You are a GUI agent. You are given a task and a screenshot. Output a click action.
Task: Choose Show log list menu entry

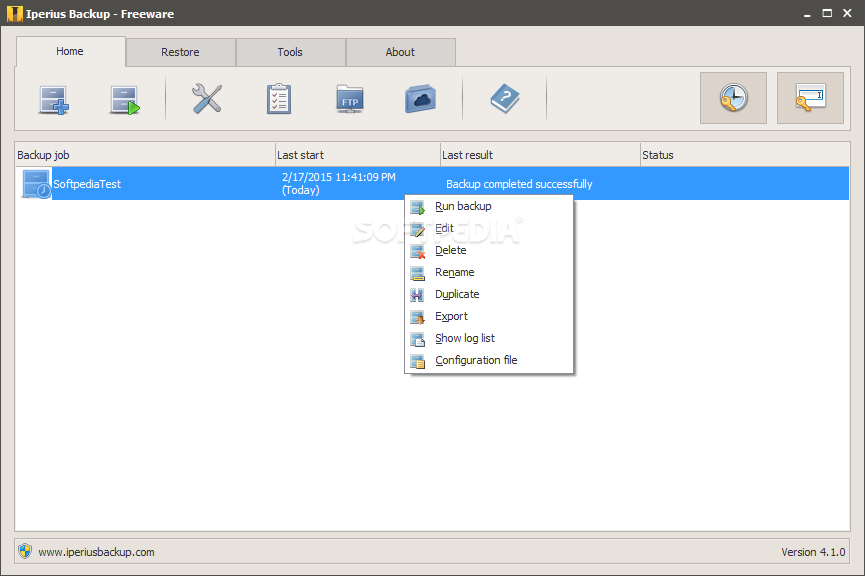point(489,338)
